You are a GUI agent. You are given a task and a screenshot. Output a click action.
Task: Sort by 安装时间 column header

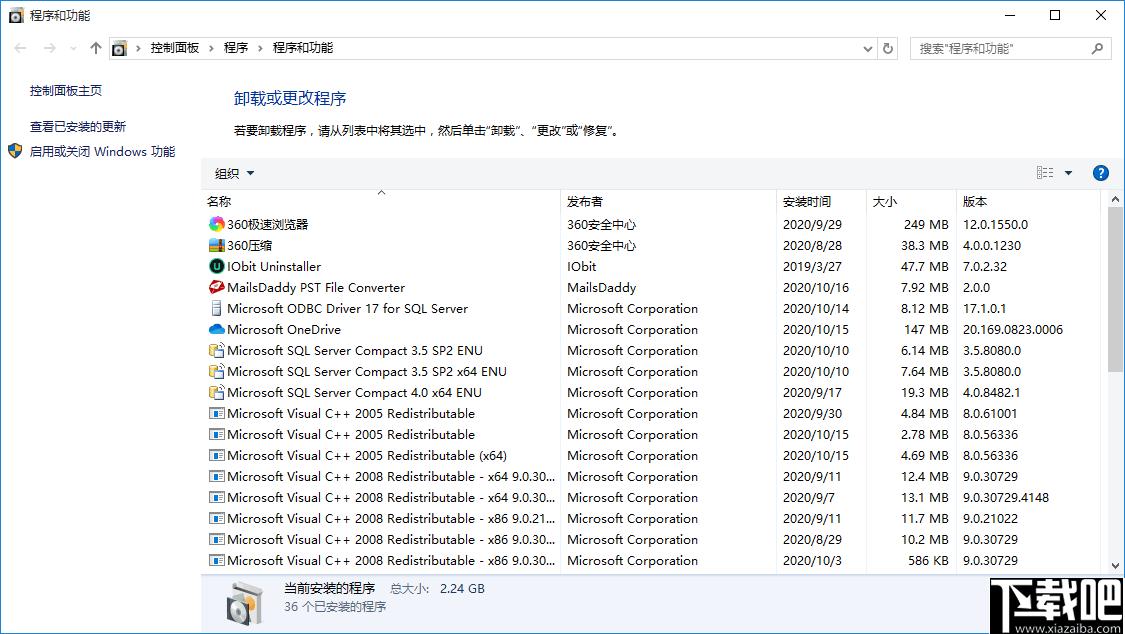click(822, 202)
